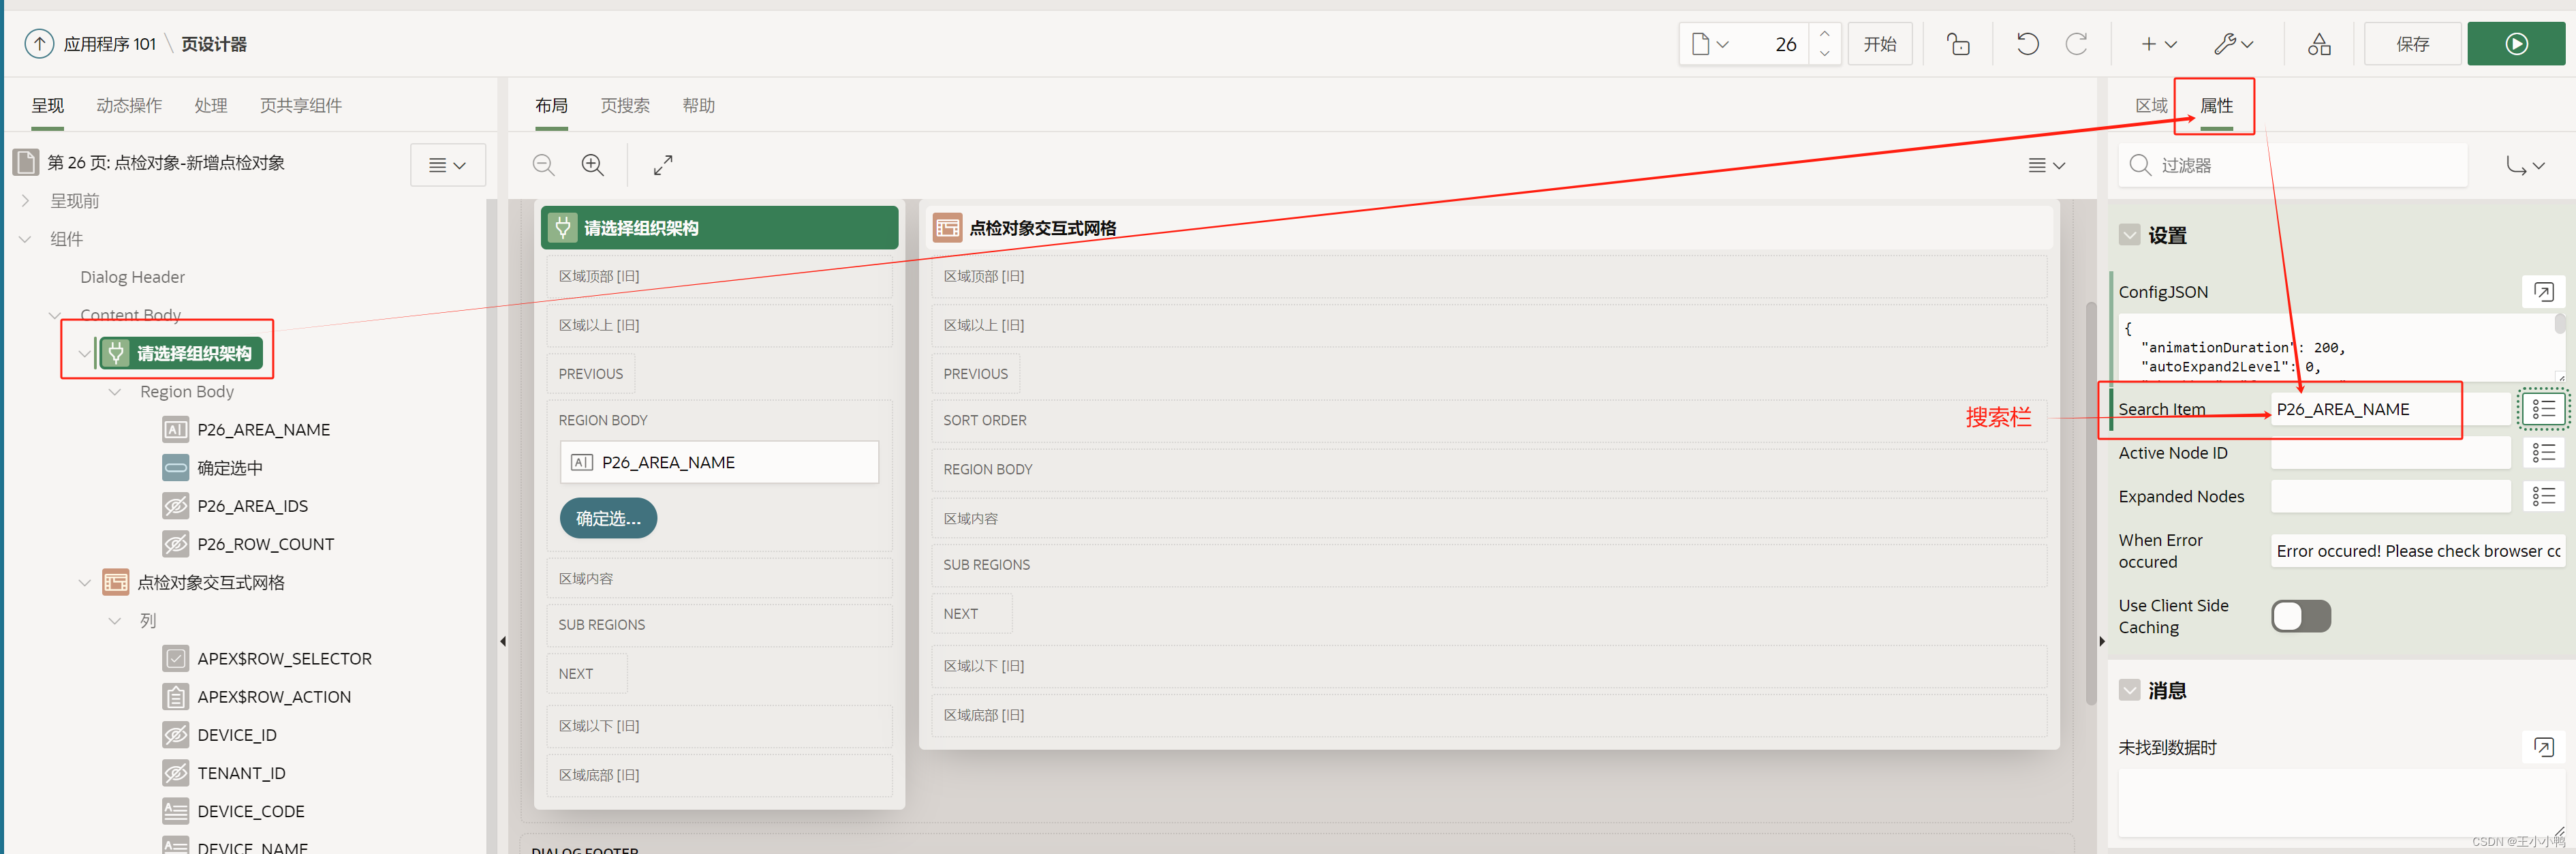Toggle Use Client Side Caching switch
Image resolution: width=2576 pixels, height=854 pixels.
[x=2300, y=616]
